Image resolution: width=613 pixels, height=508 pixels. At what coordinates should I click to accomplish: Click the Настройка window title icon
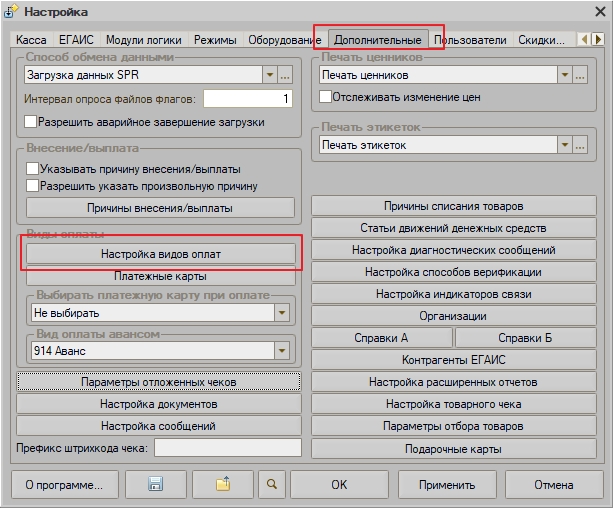click(12, 12)
